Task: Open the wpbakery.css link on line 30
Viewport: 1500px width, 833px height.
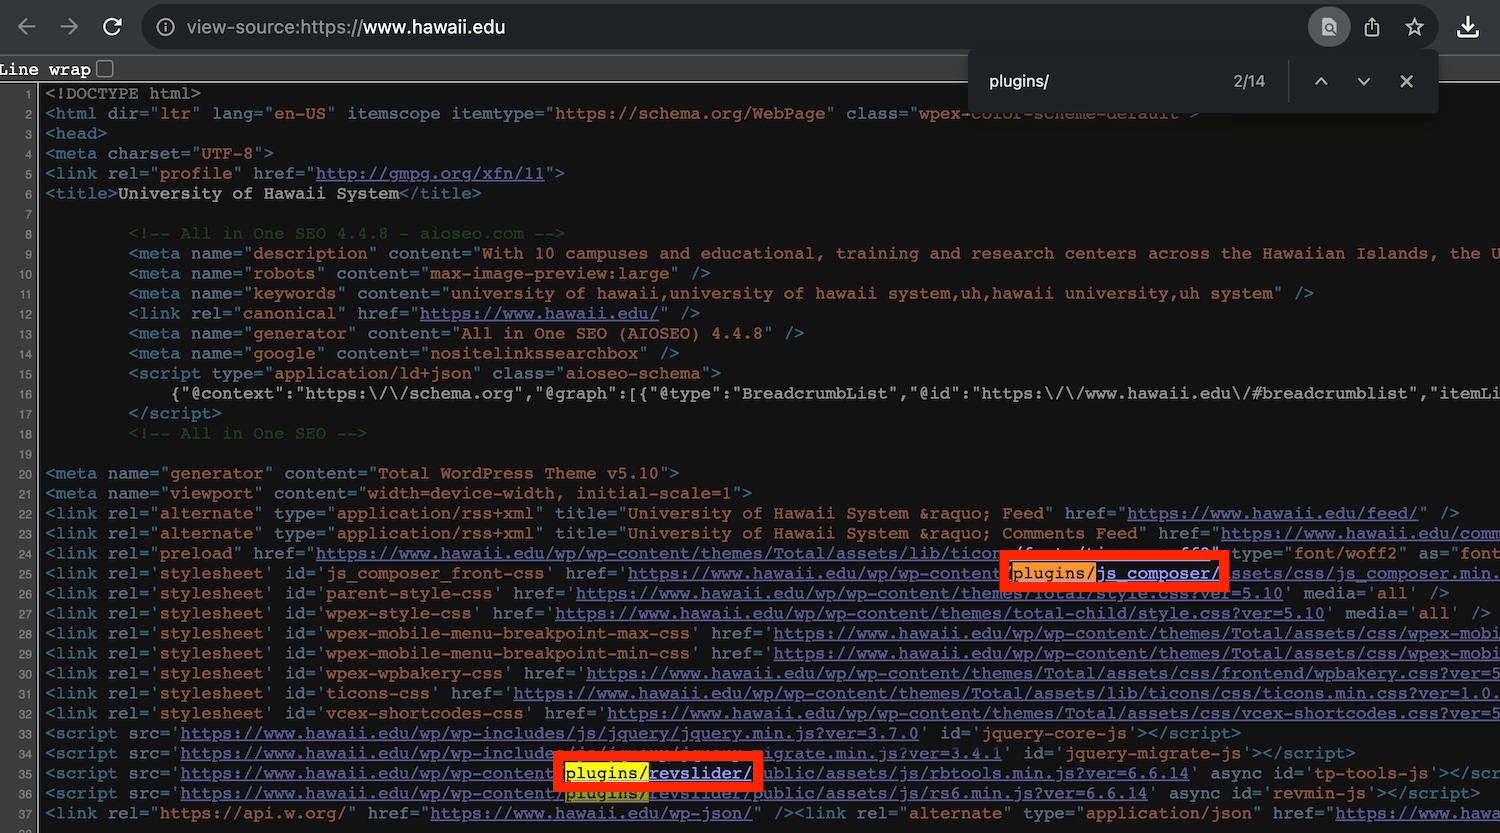Action: click(1043, 673)
